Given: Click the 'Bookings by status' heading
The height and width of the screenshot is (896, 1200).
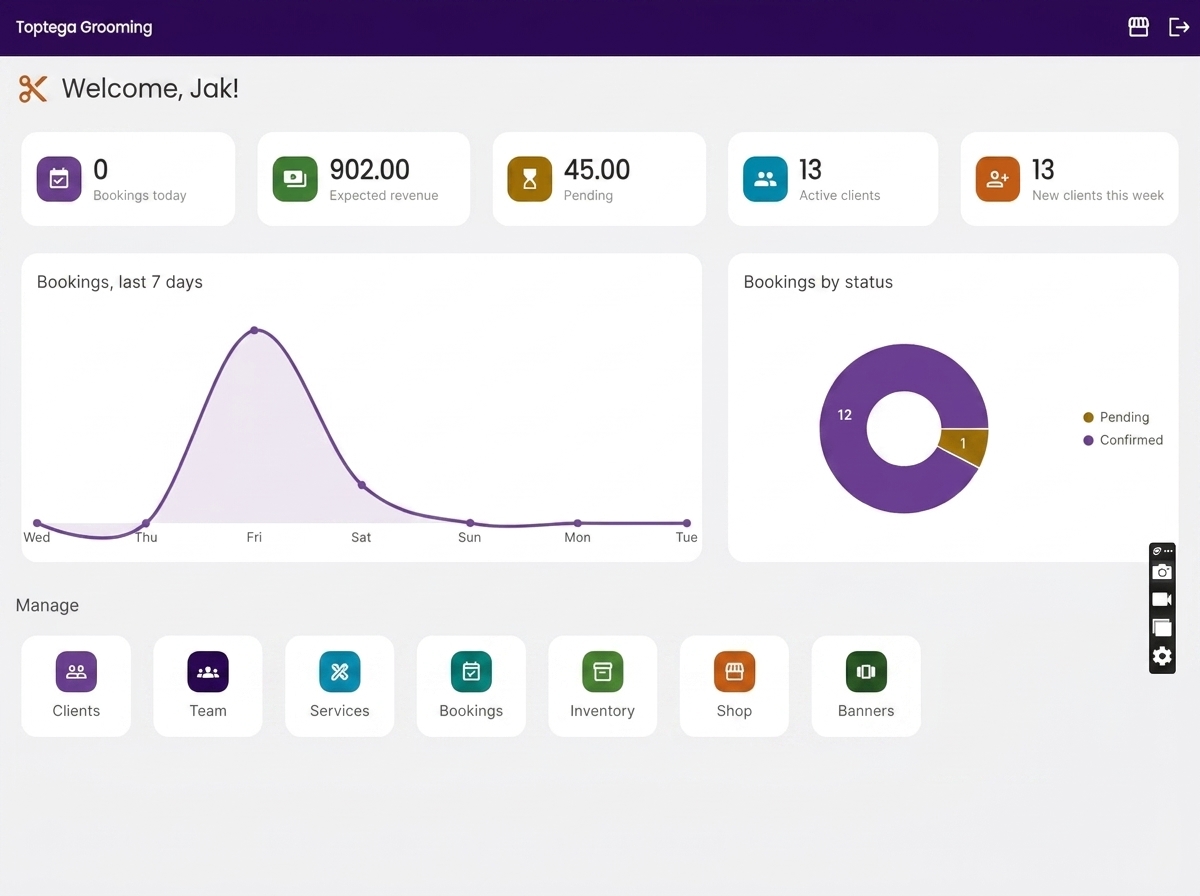Looking at the screenshot, I should [x=818, y=282].
